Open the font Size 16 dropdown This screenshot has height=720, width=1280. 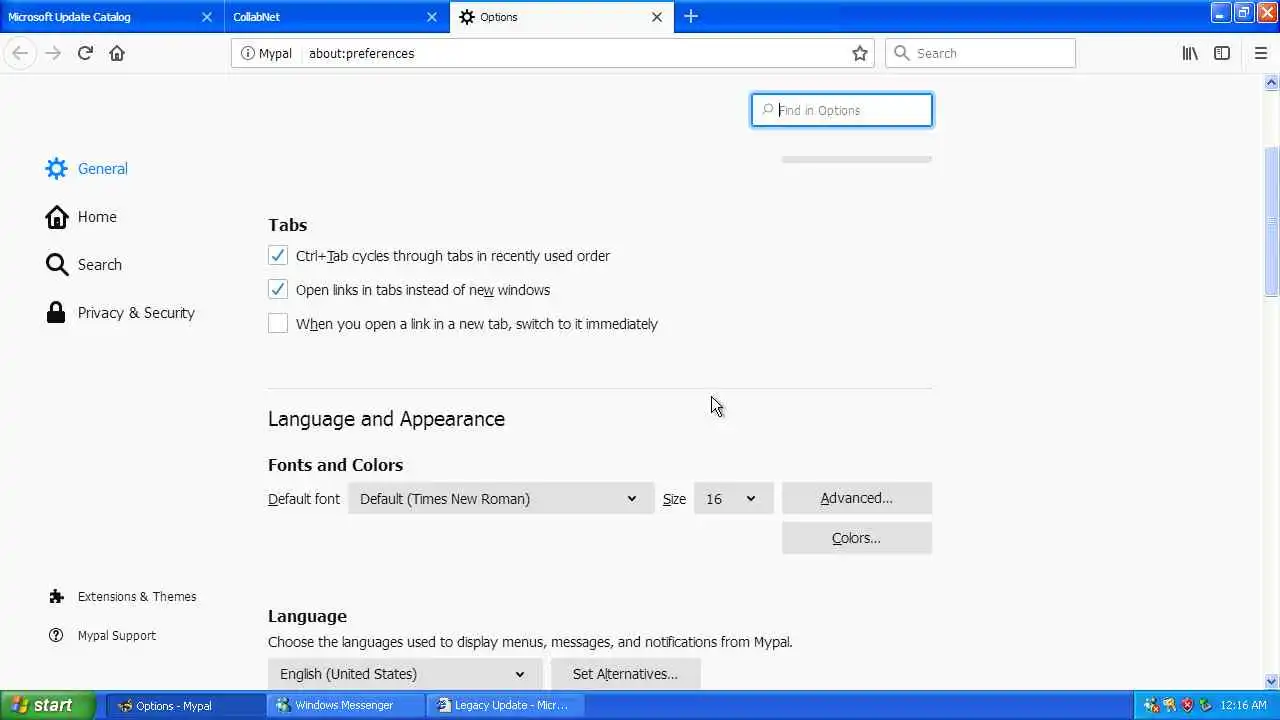(x=734, y=498)
